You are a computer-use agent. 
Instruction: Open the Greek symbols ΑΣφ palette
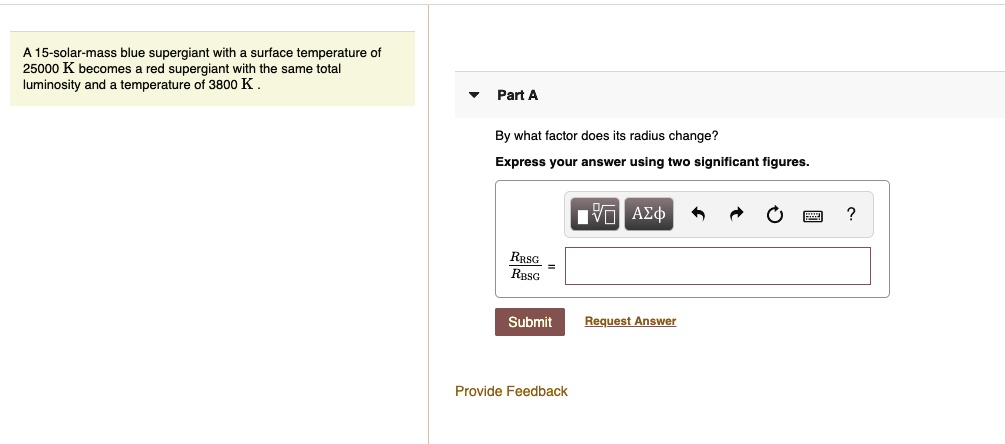click(x=649, y=214)
